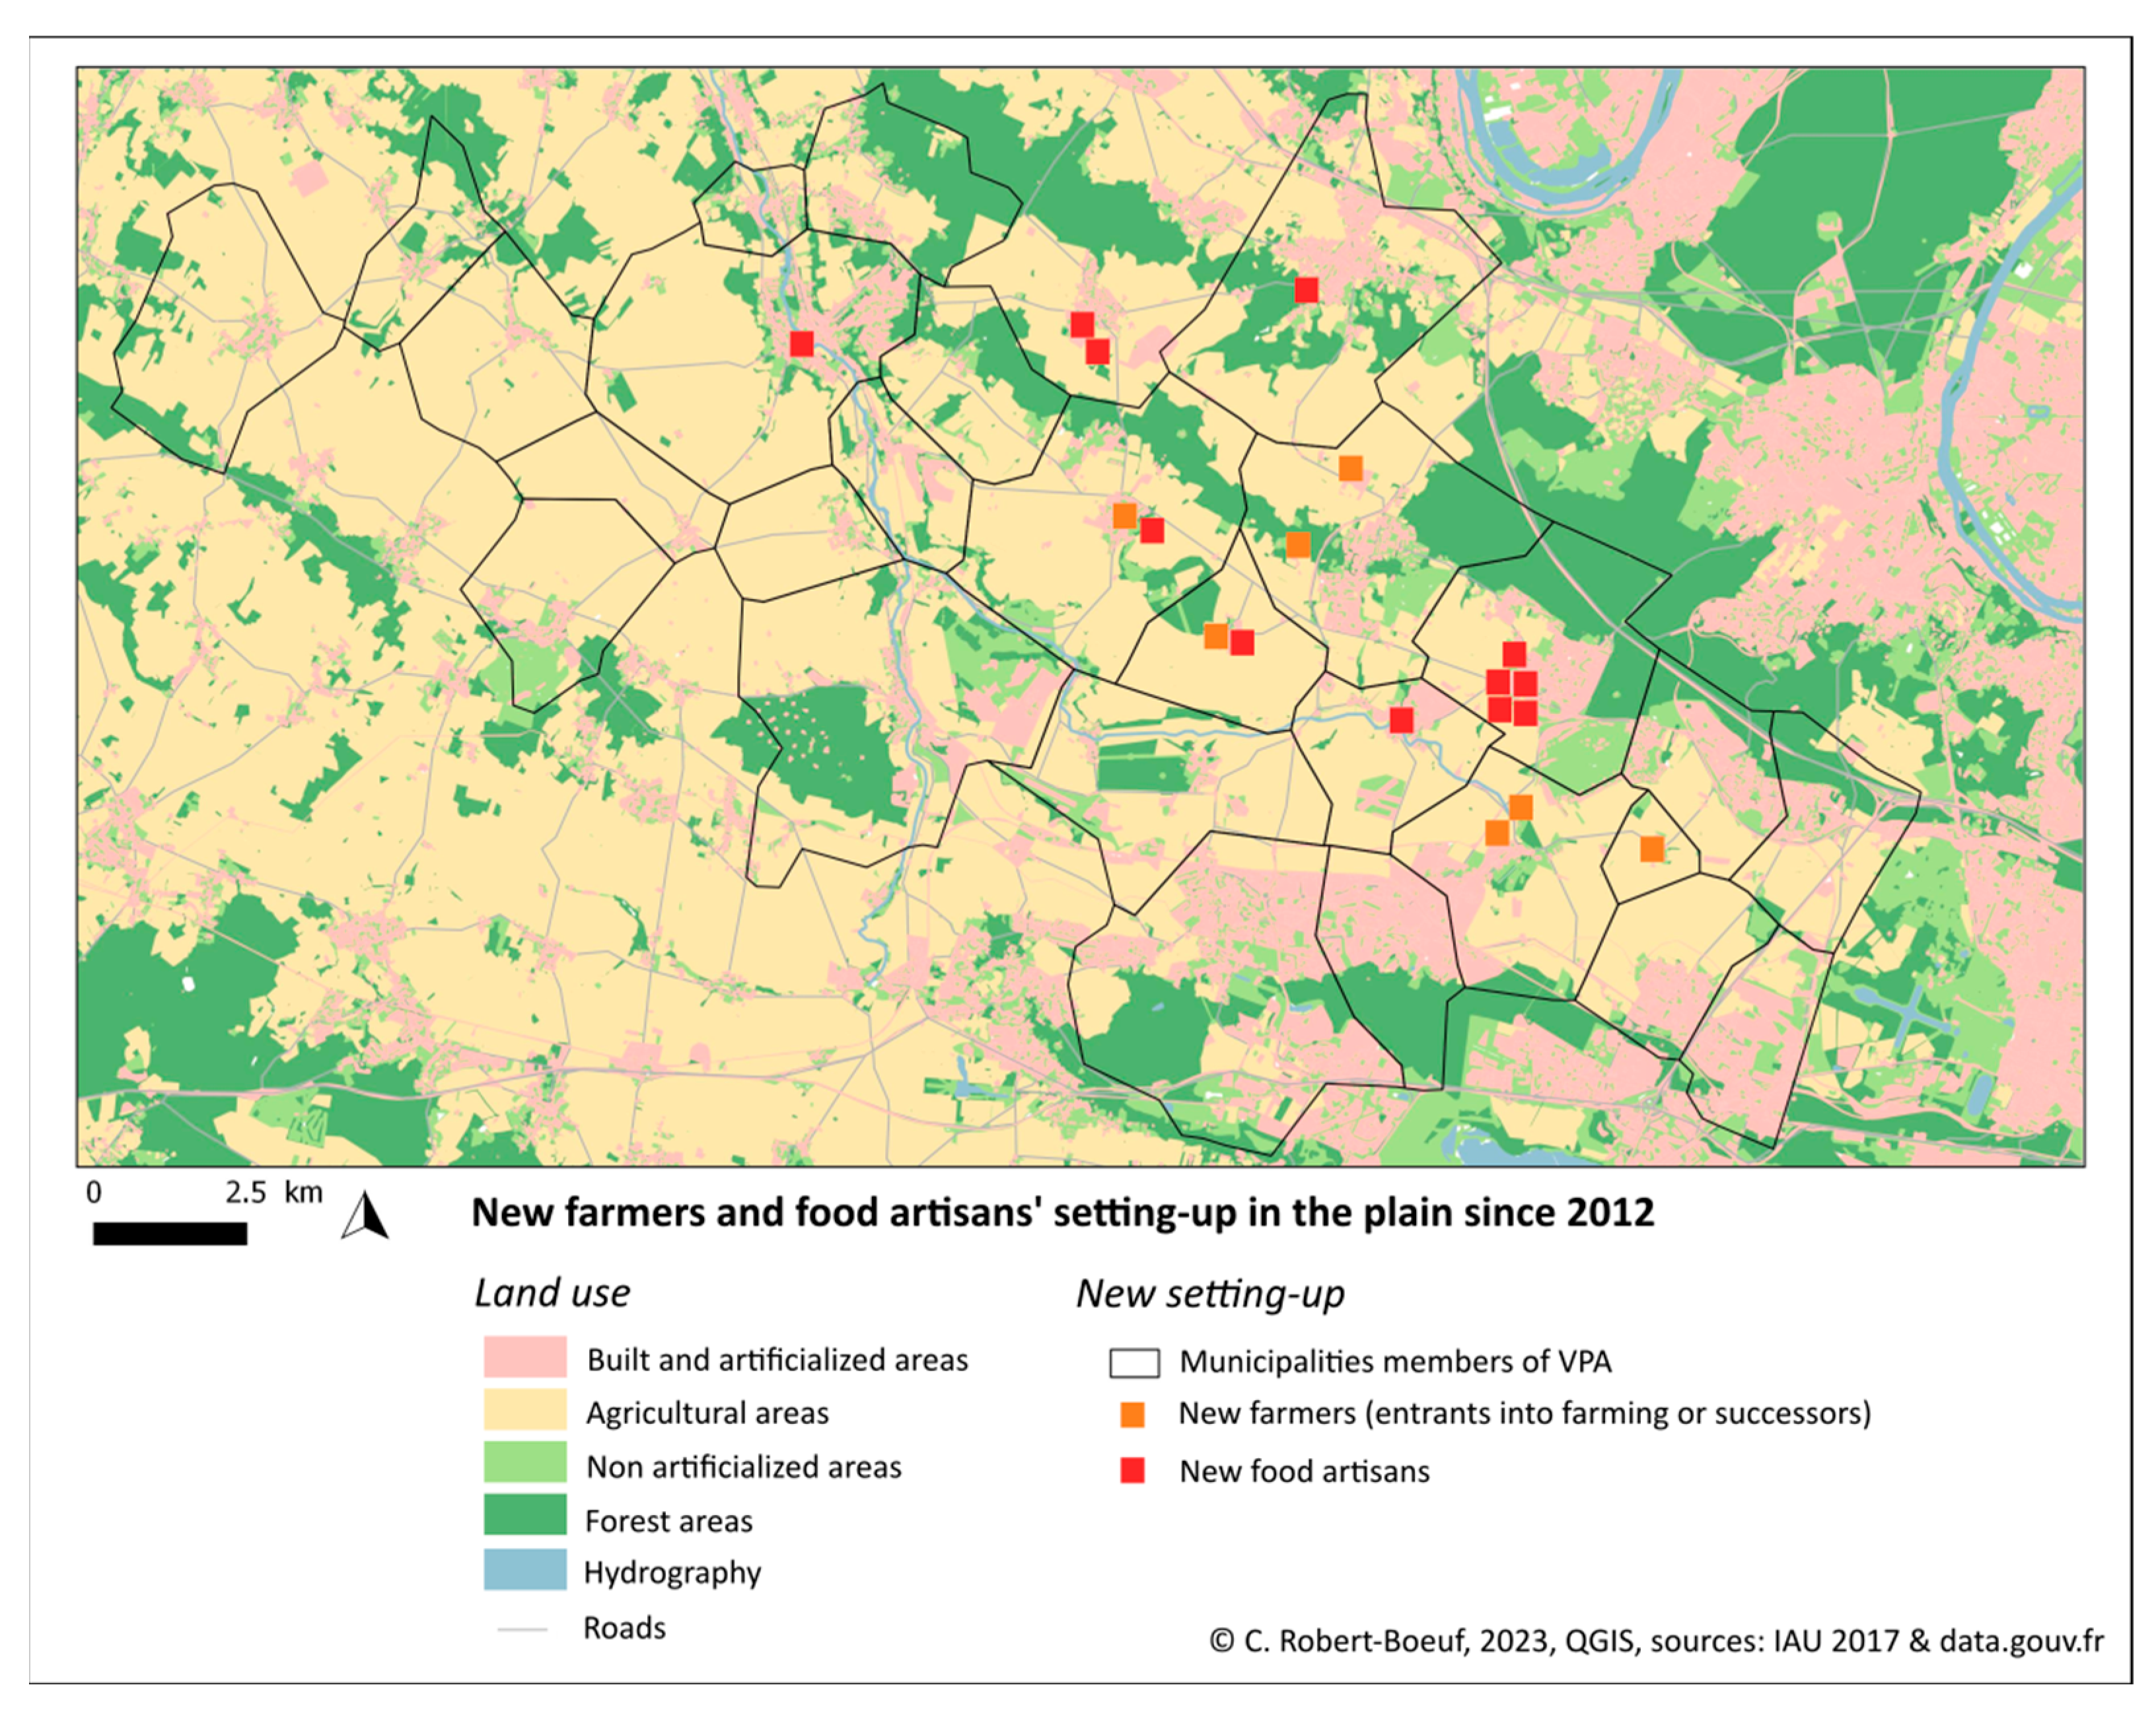Click the municipalities outline legend box
The width and height of the screenshot is (2156, 1735).
tap(1134, 1363)
